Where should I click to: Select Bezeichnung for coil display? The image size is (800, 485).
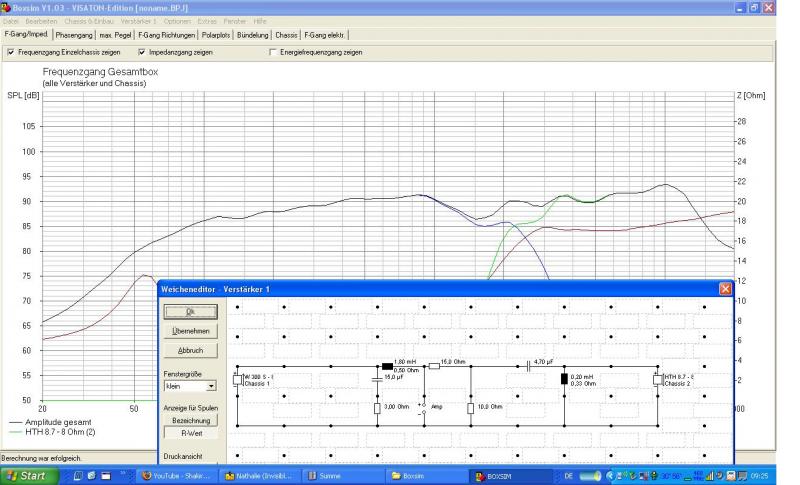click(x=190, y=421)
